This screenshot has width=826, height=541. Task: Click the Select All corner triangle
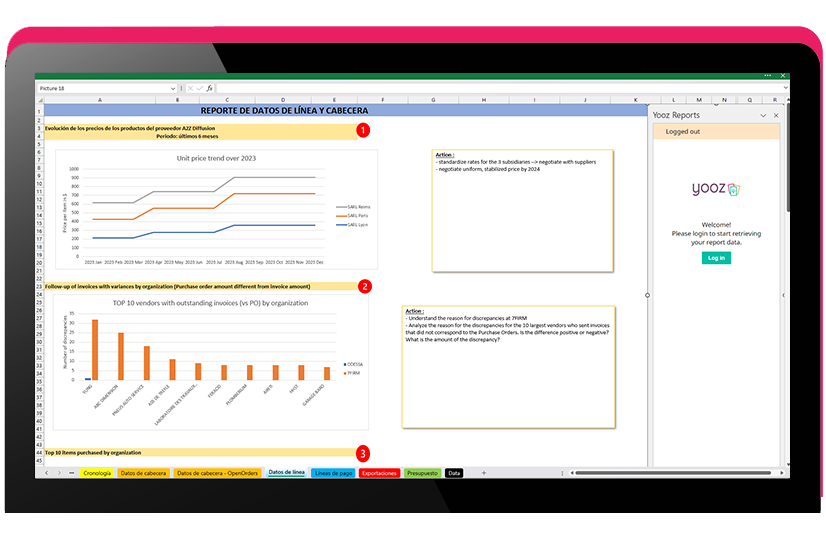click(40, 100)
